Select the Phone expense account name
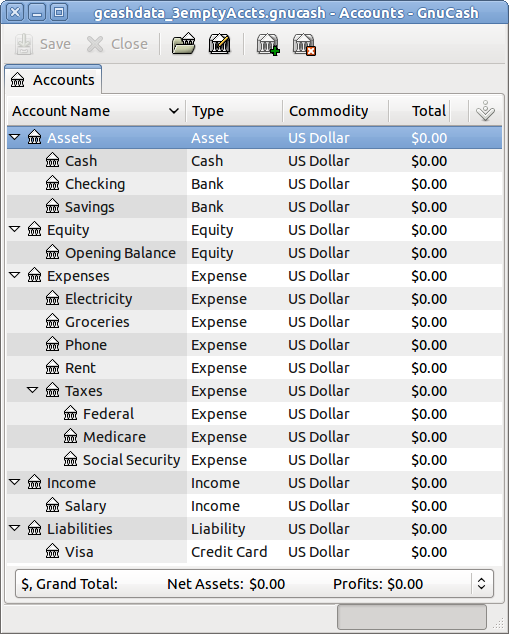The width and height of the screenshot is (509, 634). [86, 345]
